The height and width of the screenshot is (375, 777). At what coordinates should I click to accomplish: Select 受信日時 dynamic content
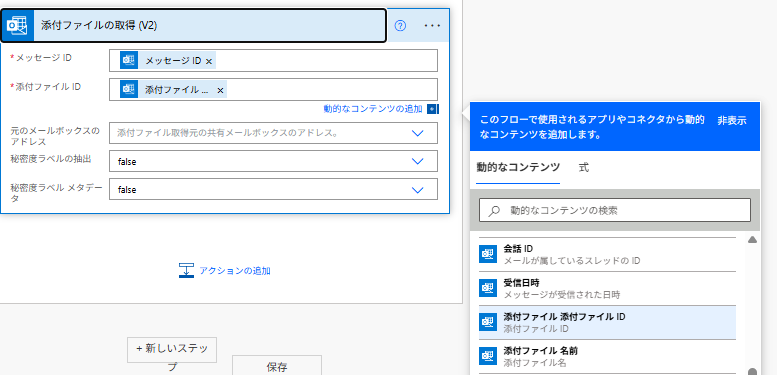click(x=608, y=288)
